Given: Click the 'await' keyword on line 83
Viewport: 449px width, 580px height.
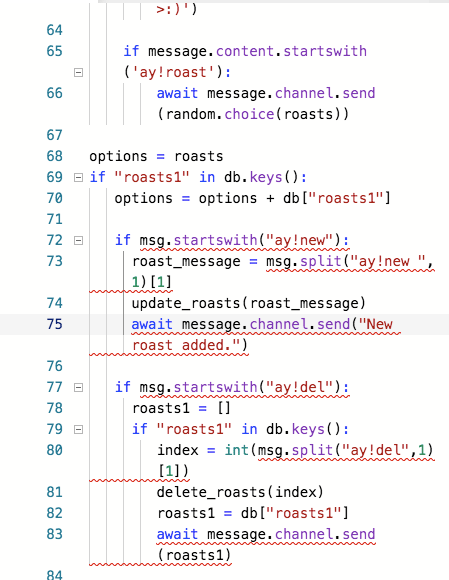Looking at the screenshot, I should 177,535.
